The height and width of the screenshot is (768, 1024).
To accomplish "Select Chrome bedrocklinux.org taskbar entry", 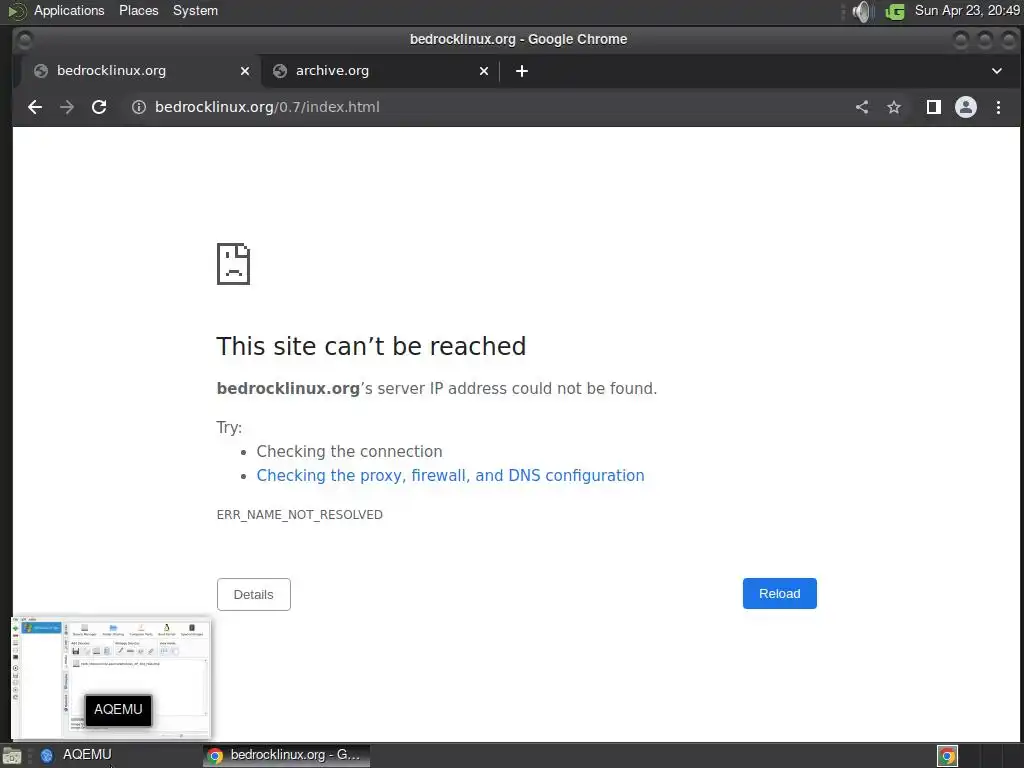I will coord(286,755).
